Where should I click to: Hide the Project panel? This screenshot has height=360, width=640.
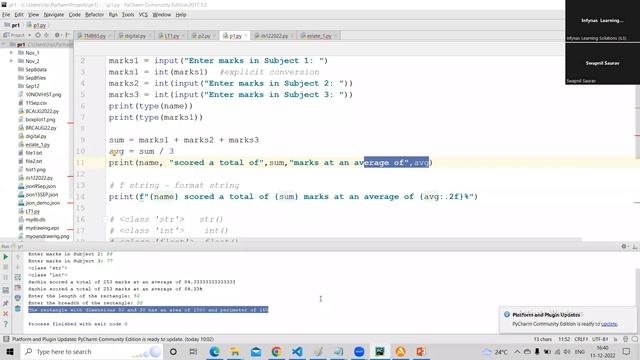click(68, 35)
